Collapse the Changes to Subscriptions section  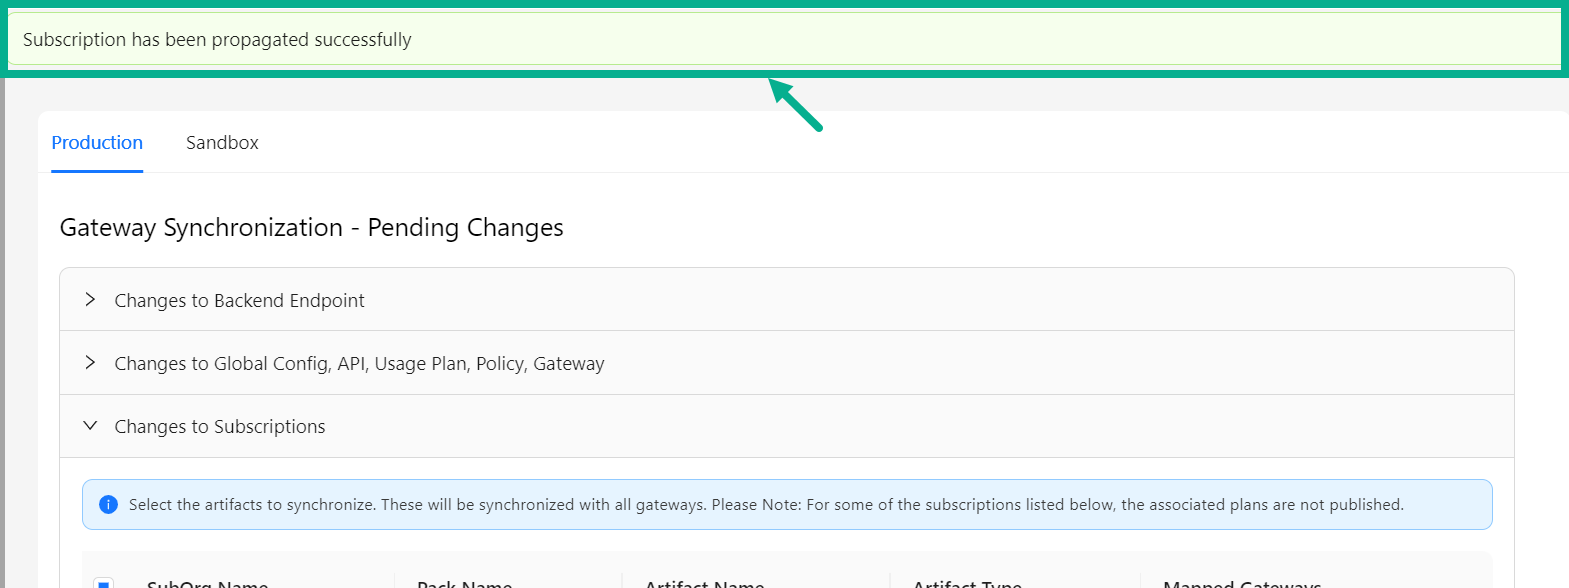tap(220, 427)
